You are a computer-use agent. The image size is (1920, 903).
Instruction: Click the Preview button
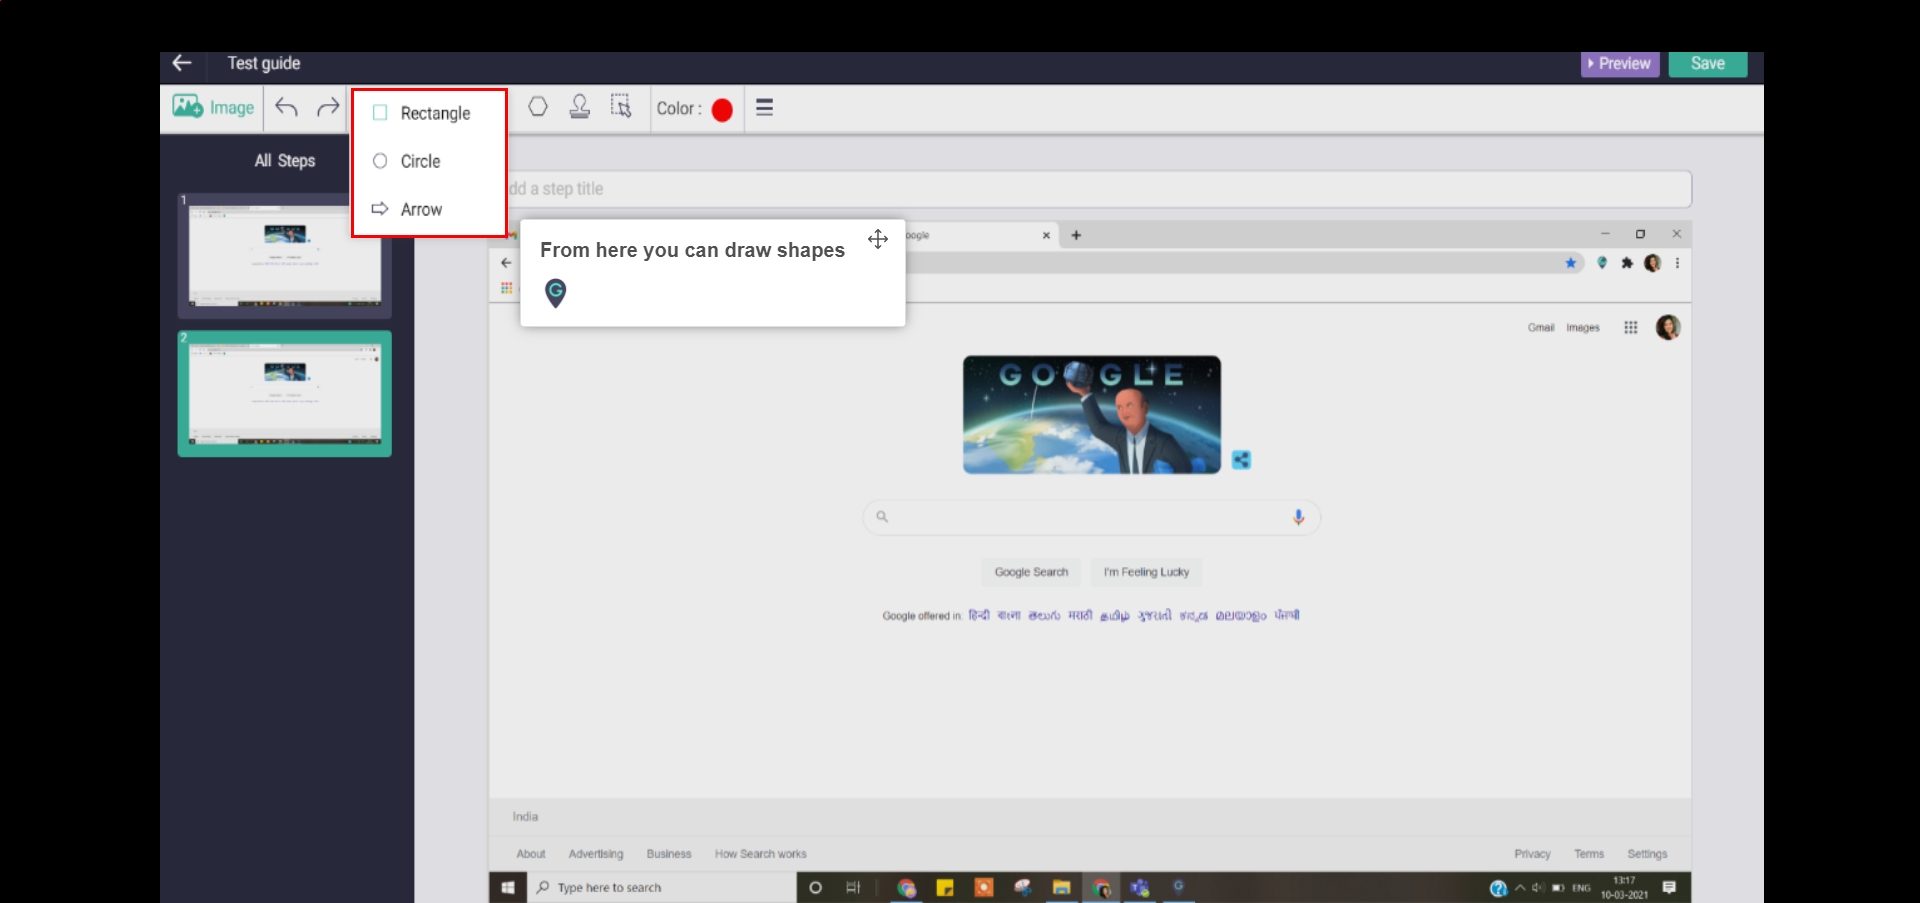(x=1620, y=63)
